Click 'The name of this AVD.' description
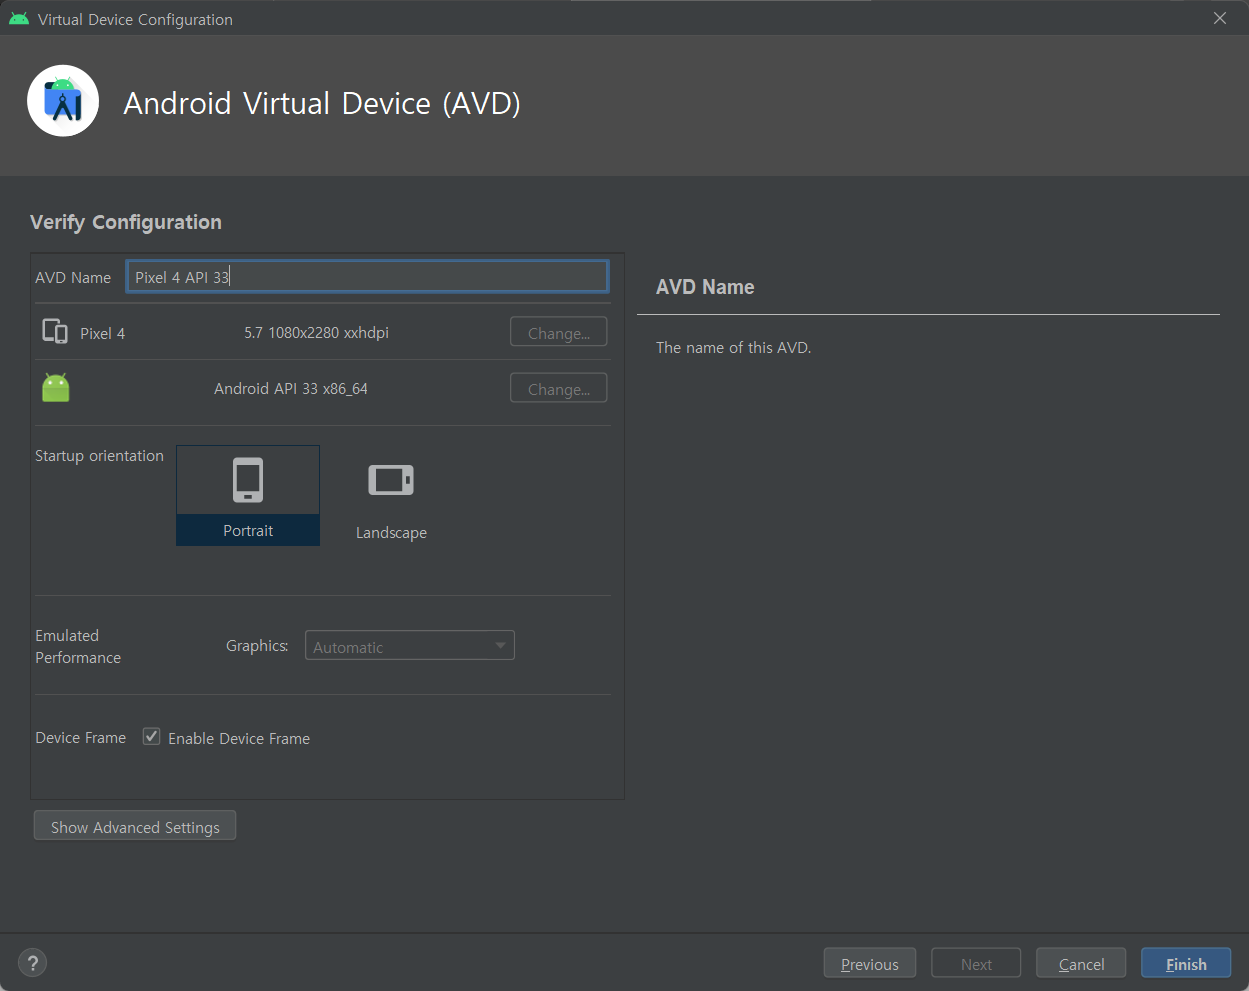 coord(733,347)
